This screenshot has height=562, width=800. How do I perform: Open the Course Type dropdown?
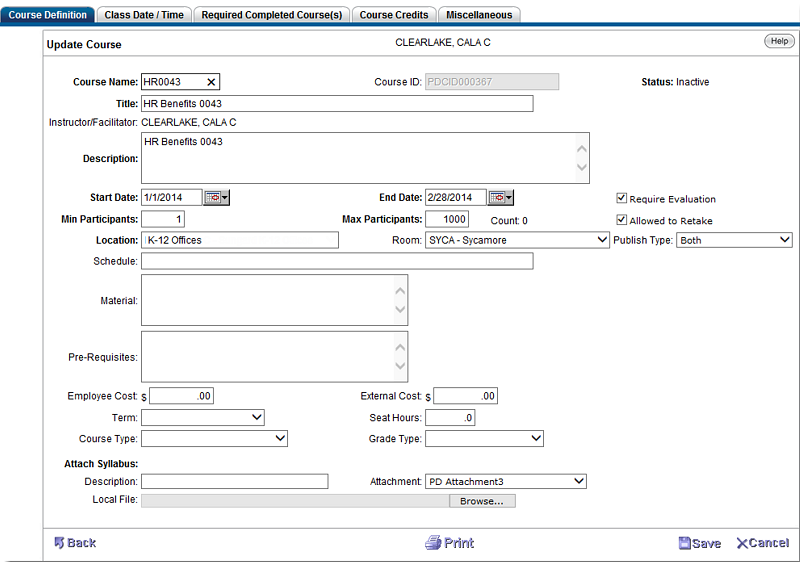[x=214, y=438]
